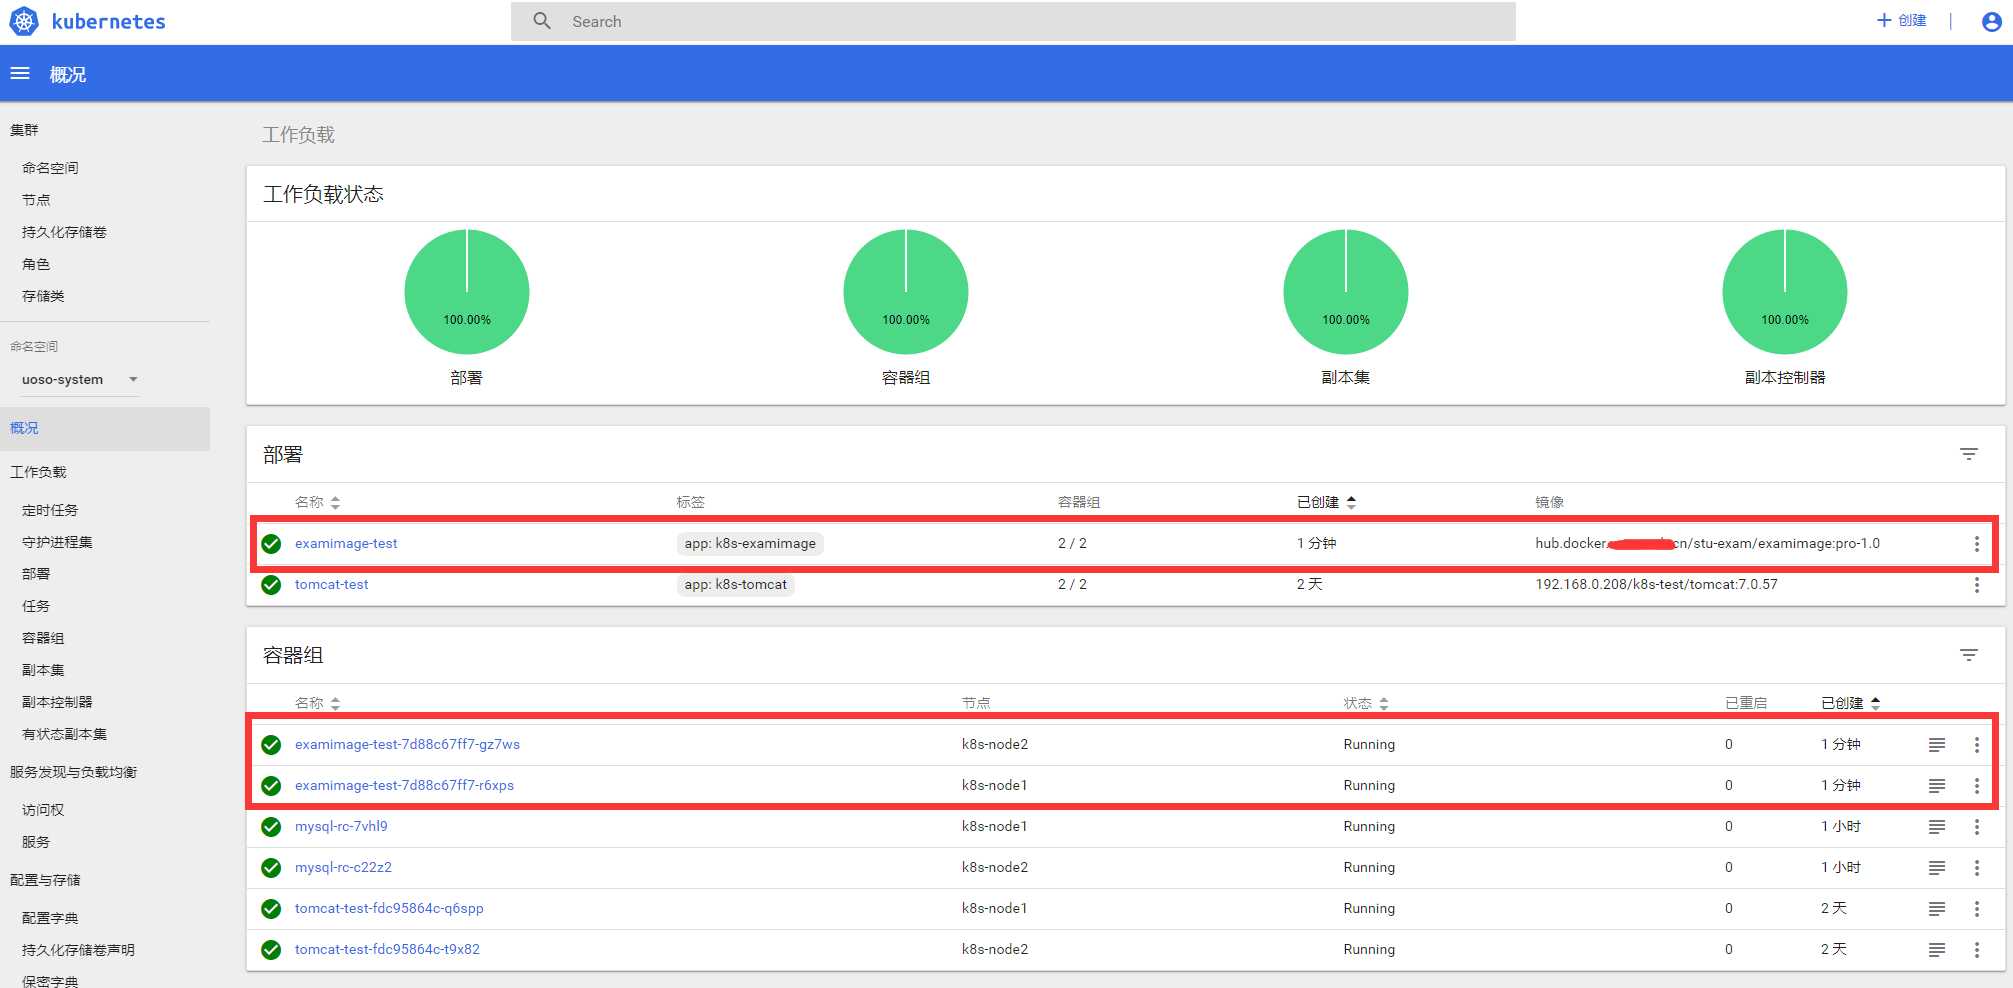This screenshot has width=2013, height=988.
Task: Click status check icon of examimage-test deployment
Action: tap(271, 544)
